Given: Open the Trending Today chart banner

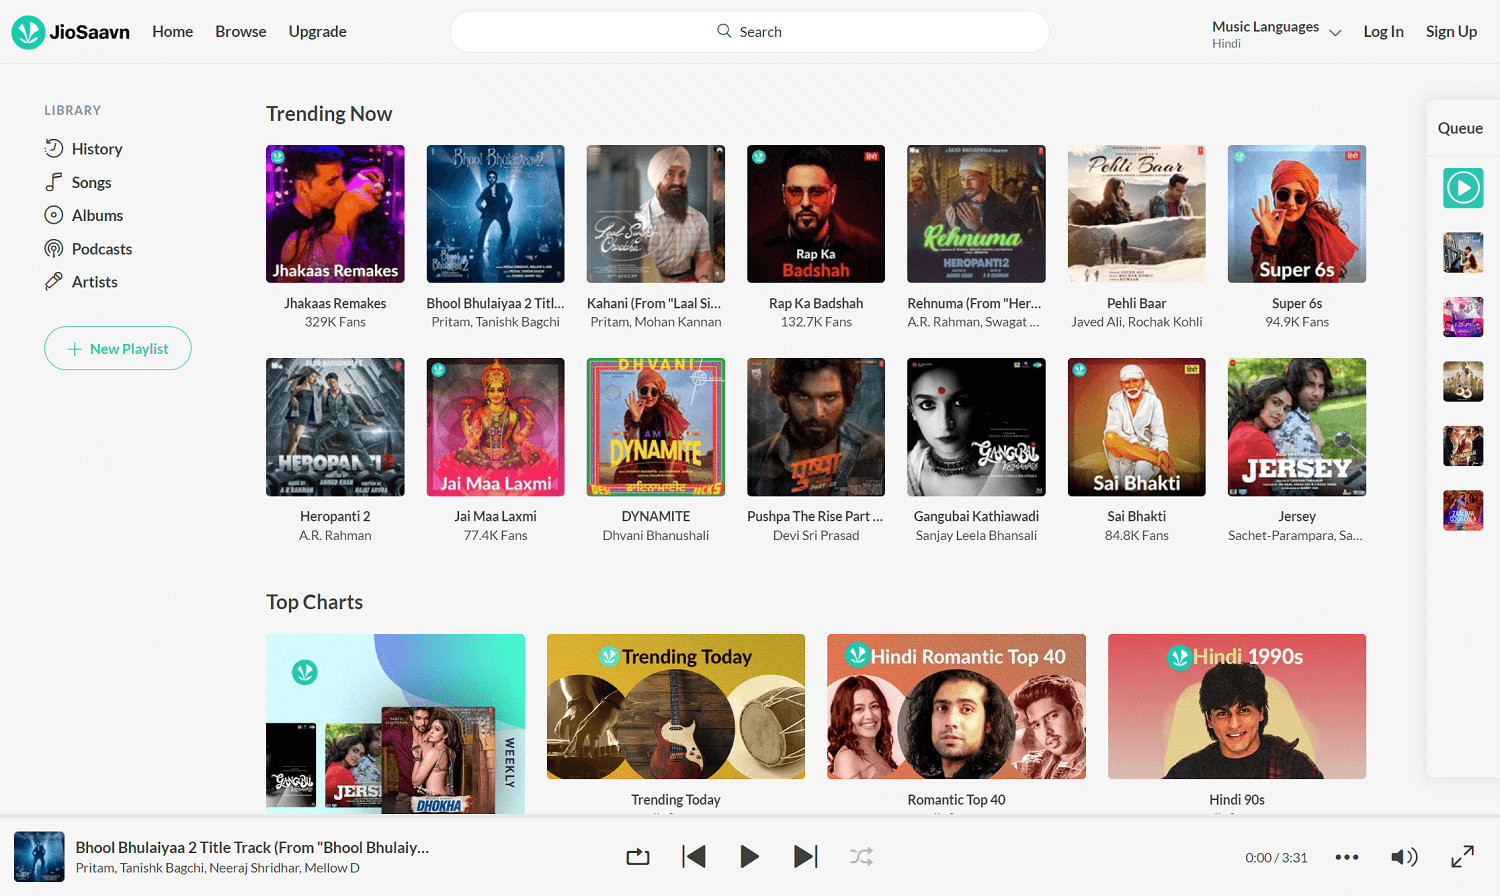Looking at the screenshot, I should (x=676, y=706).
